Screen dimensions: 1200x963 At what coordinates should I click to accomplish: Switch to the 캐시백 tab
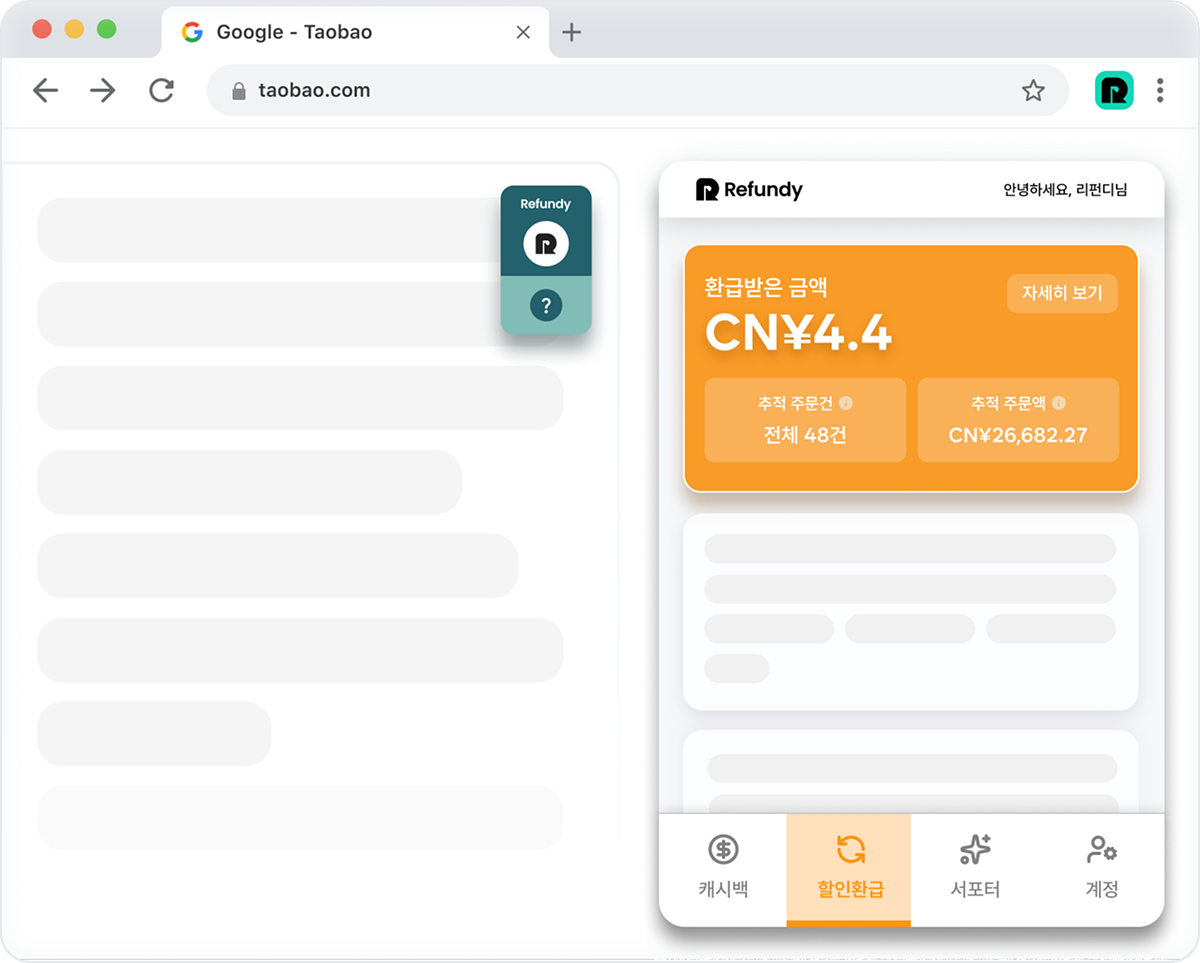723,867
